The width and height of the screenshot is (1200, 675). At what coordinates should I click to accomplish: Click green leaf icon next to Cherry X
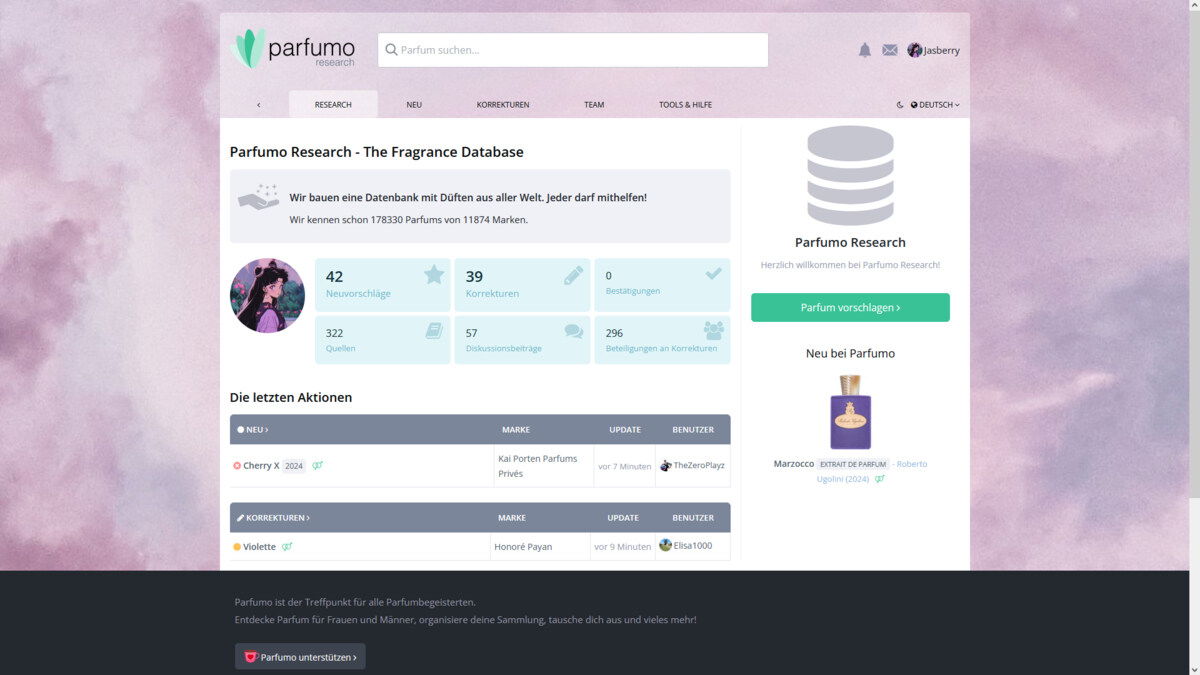[317, 466]
